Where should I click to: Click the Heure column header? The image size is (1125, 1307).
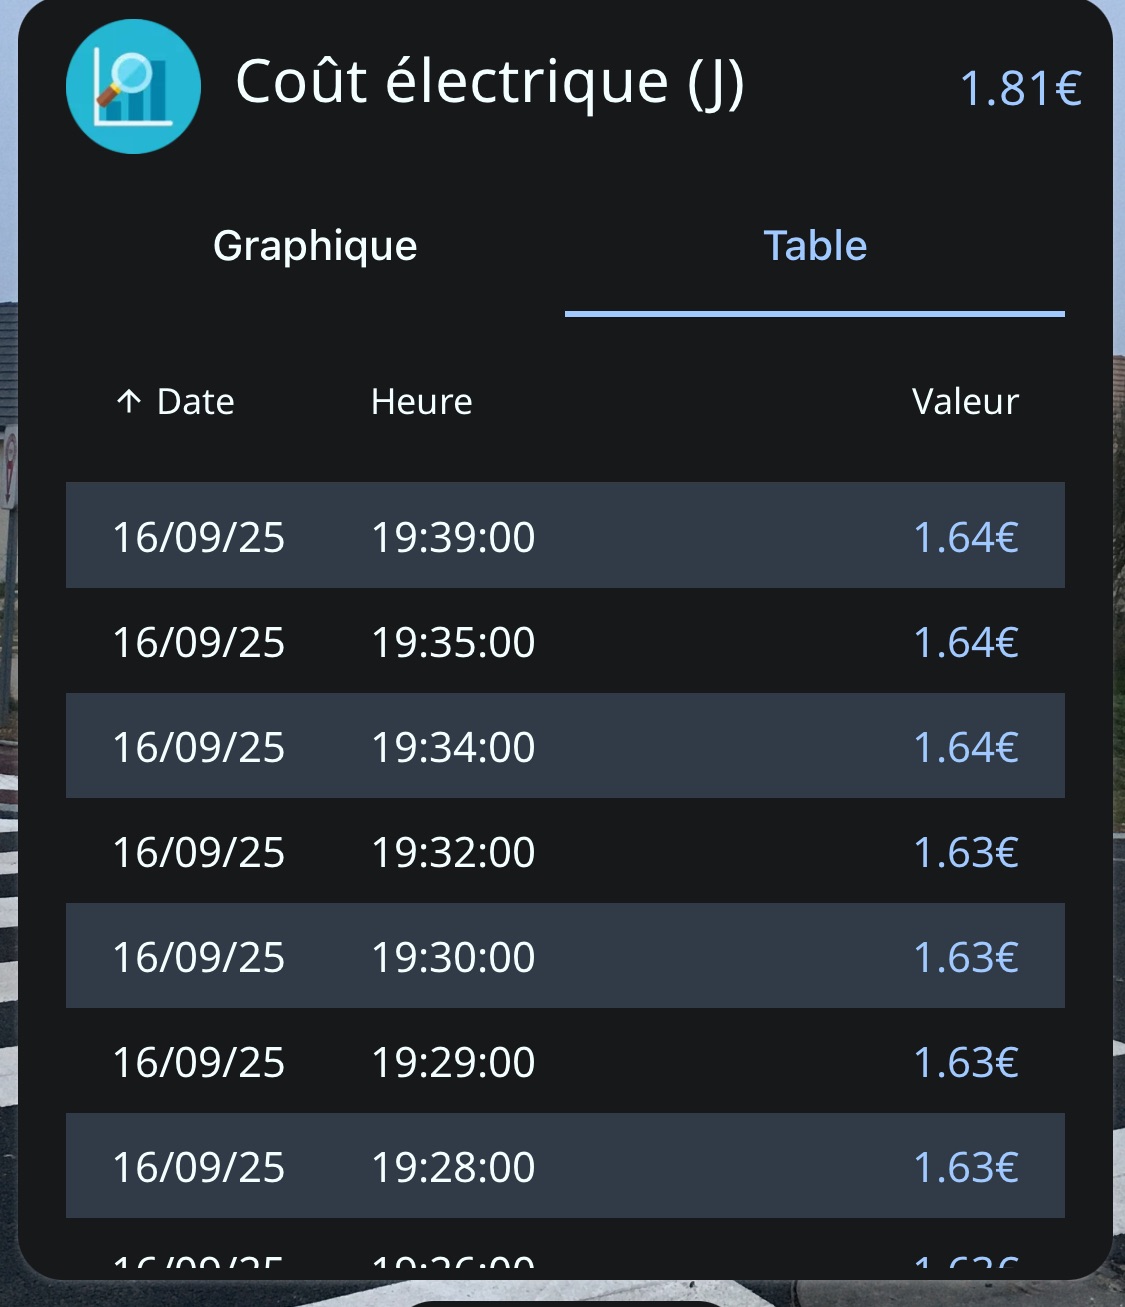tap(421, 402)
